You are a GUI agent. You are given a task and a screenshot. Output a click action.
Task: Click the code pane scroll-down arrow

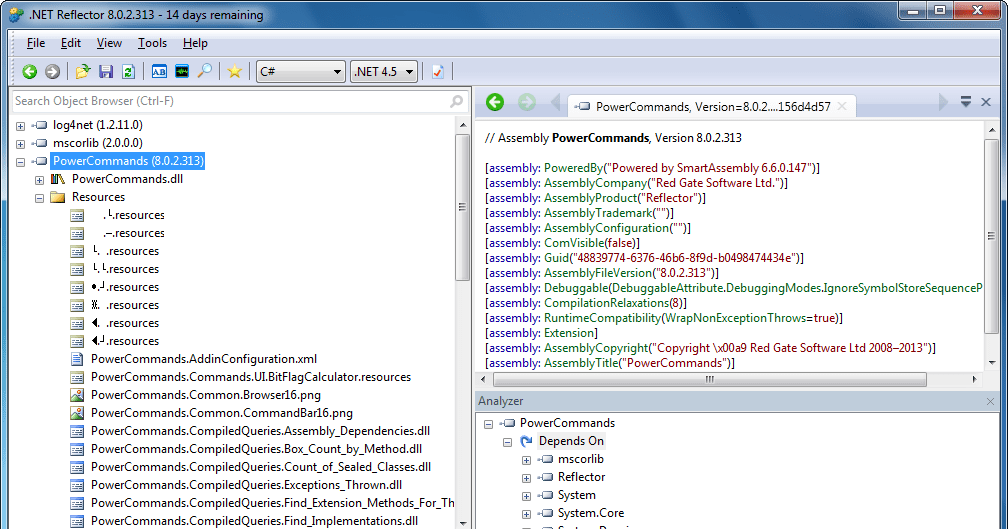pyautogui.click(x=992, y=363)
